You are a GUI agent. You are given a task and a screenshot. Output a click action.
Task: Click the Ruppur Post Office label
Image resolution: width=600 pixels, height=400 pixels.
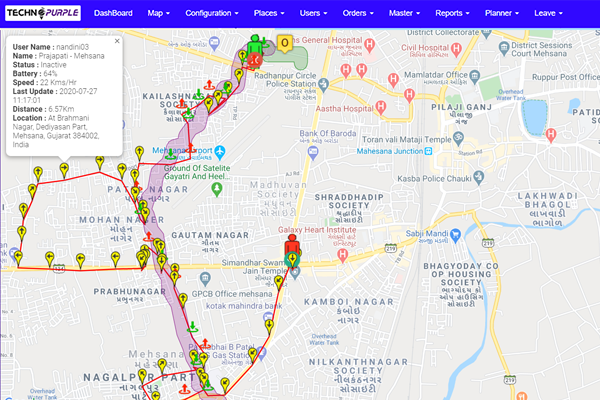click(x=566, y=77)
